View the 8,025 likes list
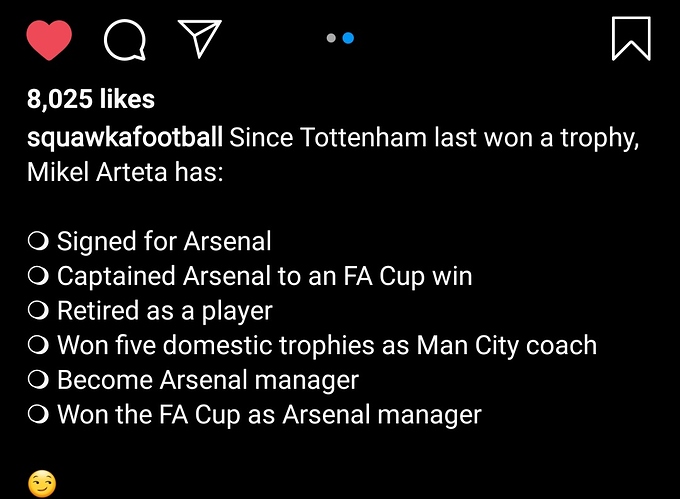Image resolution: width=680 pixels, height=499 pixels. coord(91,99)
